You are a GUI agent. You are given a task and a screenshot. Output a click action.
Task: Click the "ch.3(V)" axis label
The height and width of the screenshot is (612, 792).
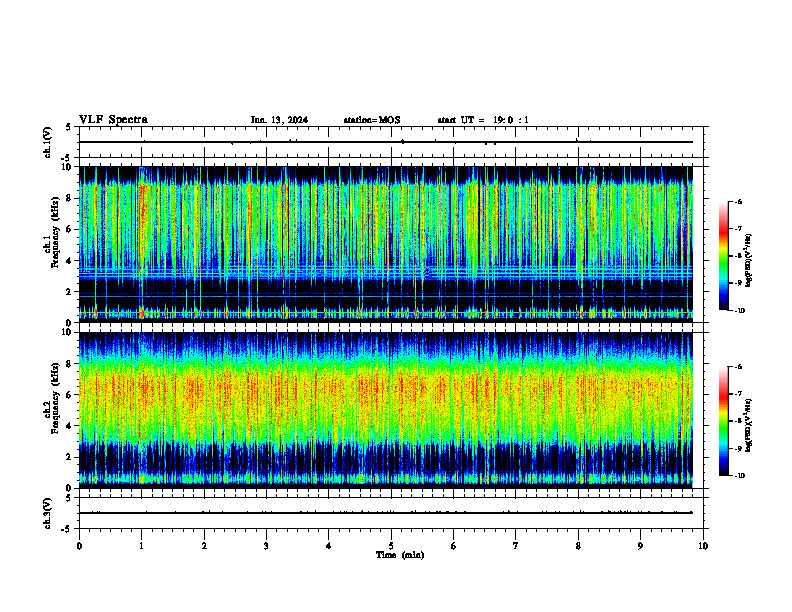point(47,513)
